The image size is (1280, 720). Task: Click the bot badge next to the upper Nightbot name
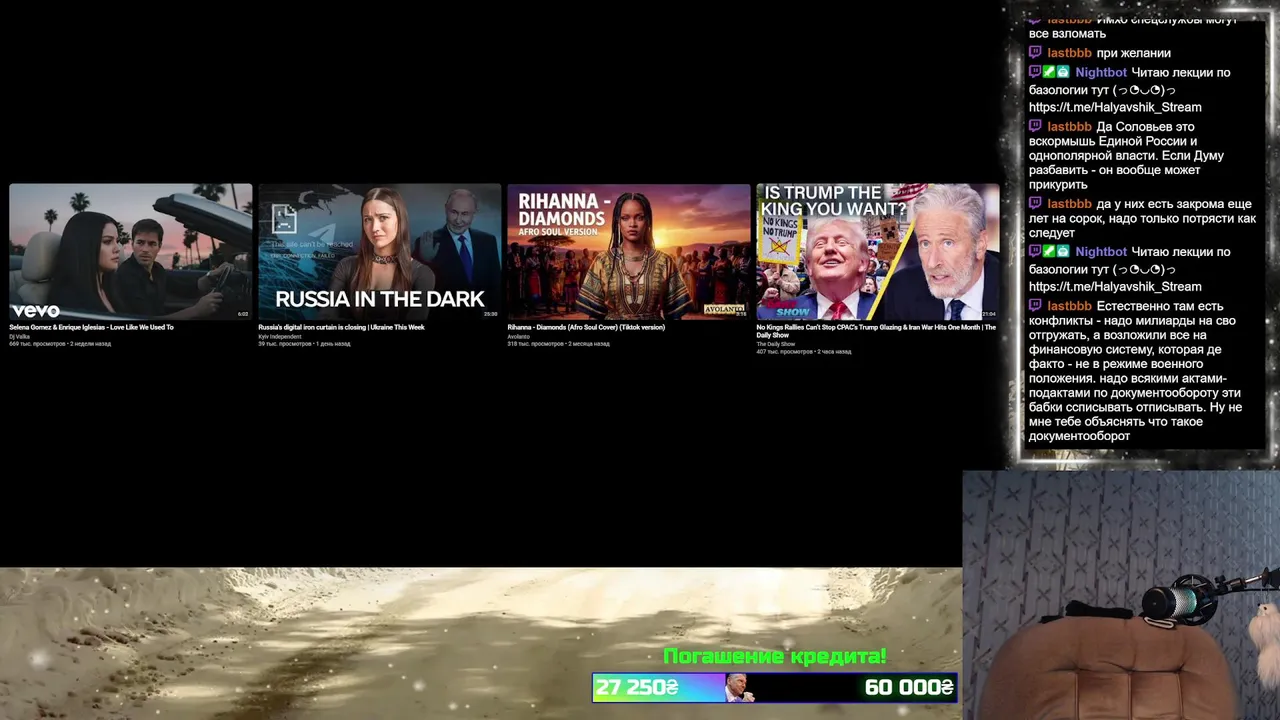pyautogui.click(x=1063, y=72)
